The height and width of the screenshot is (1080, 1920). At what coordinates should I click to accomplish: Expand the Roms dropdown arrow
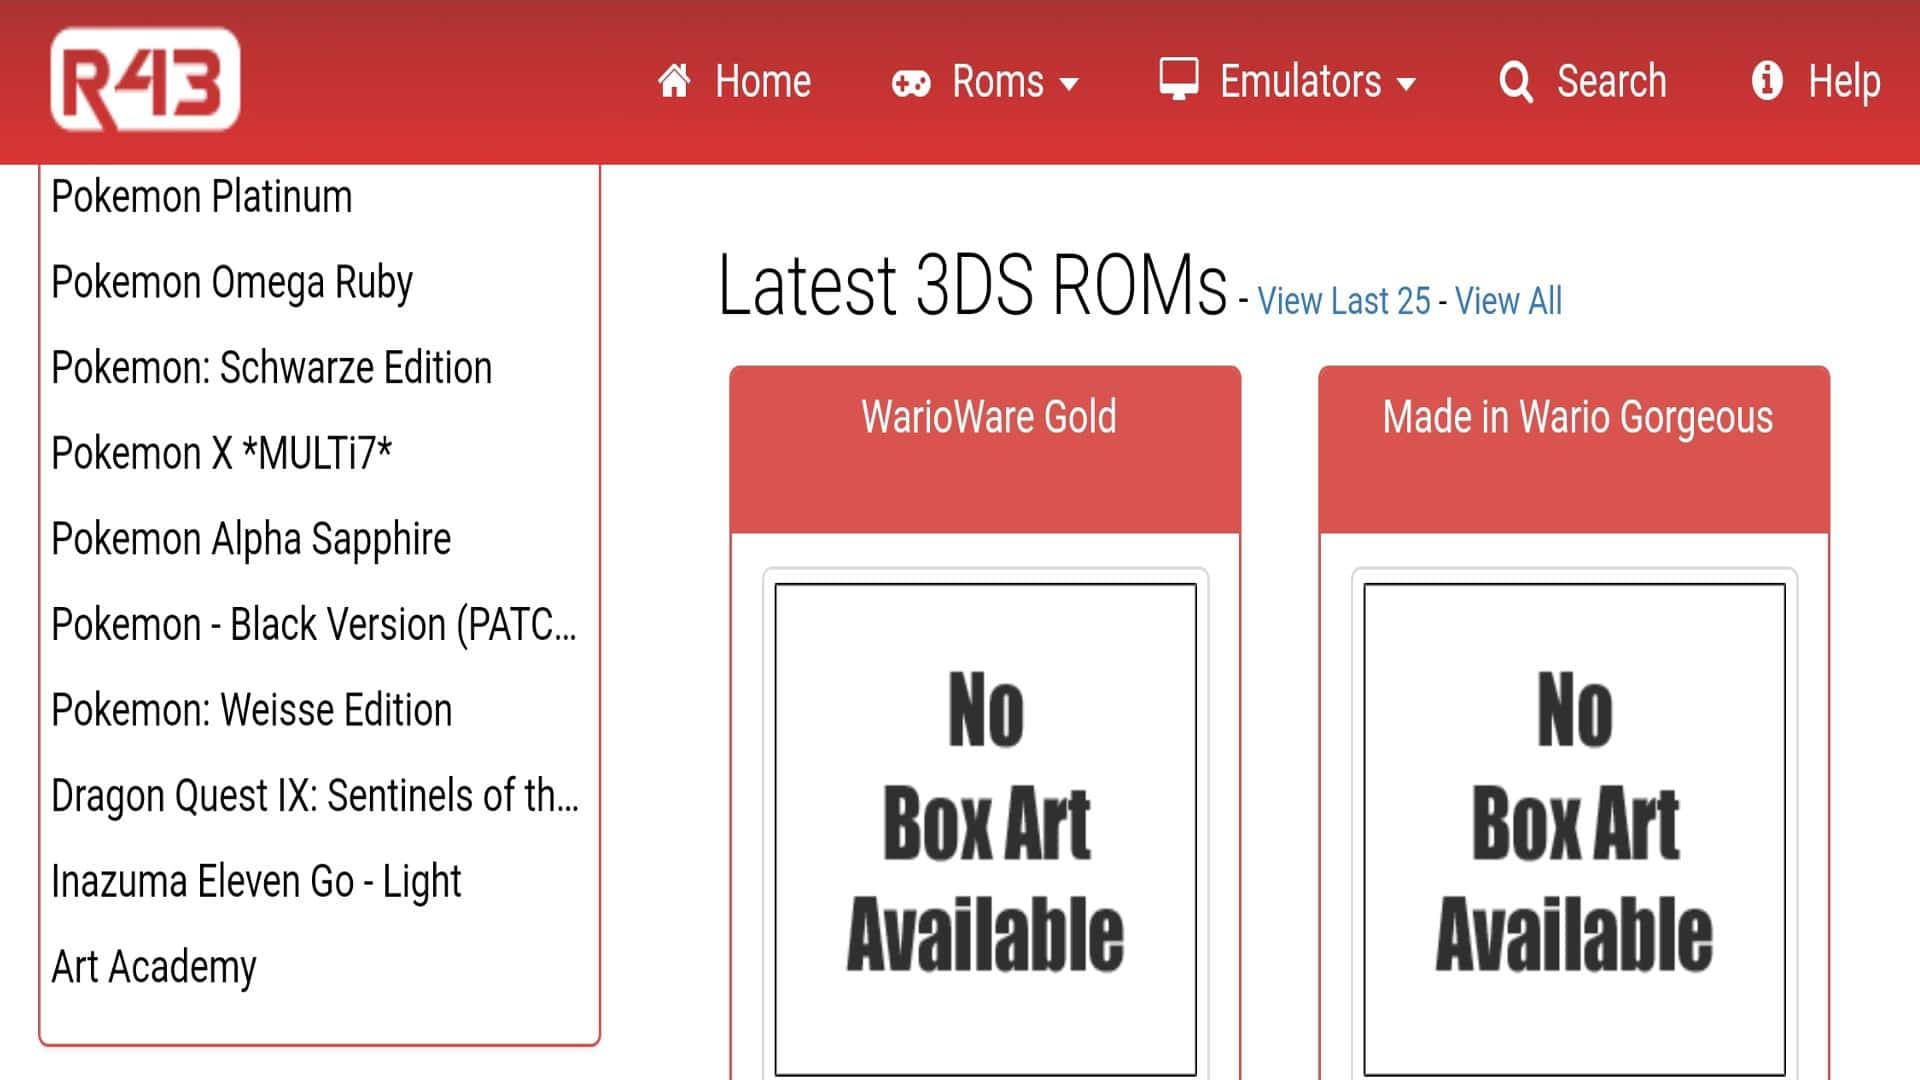click(1069, 84)
